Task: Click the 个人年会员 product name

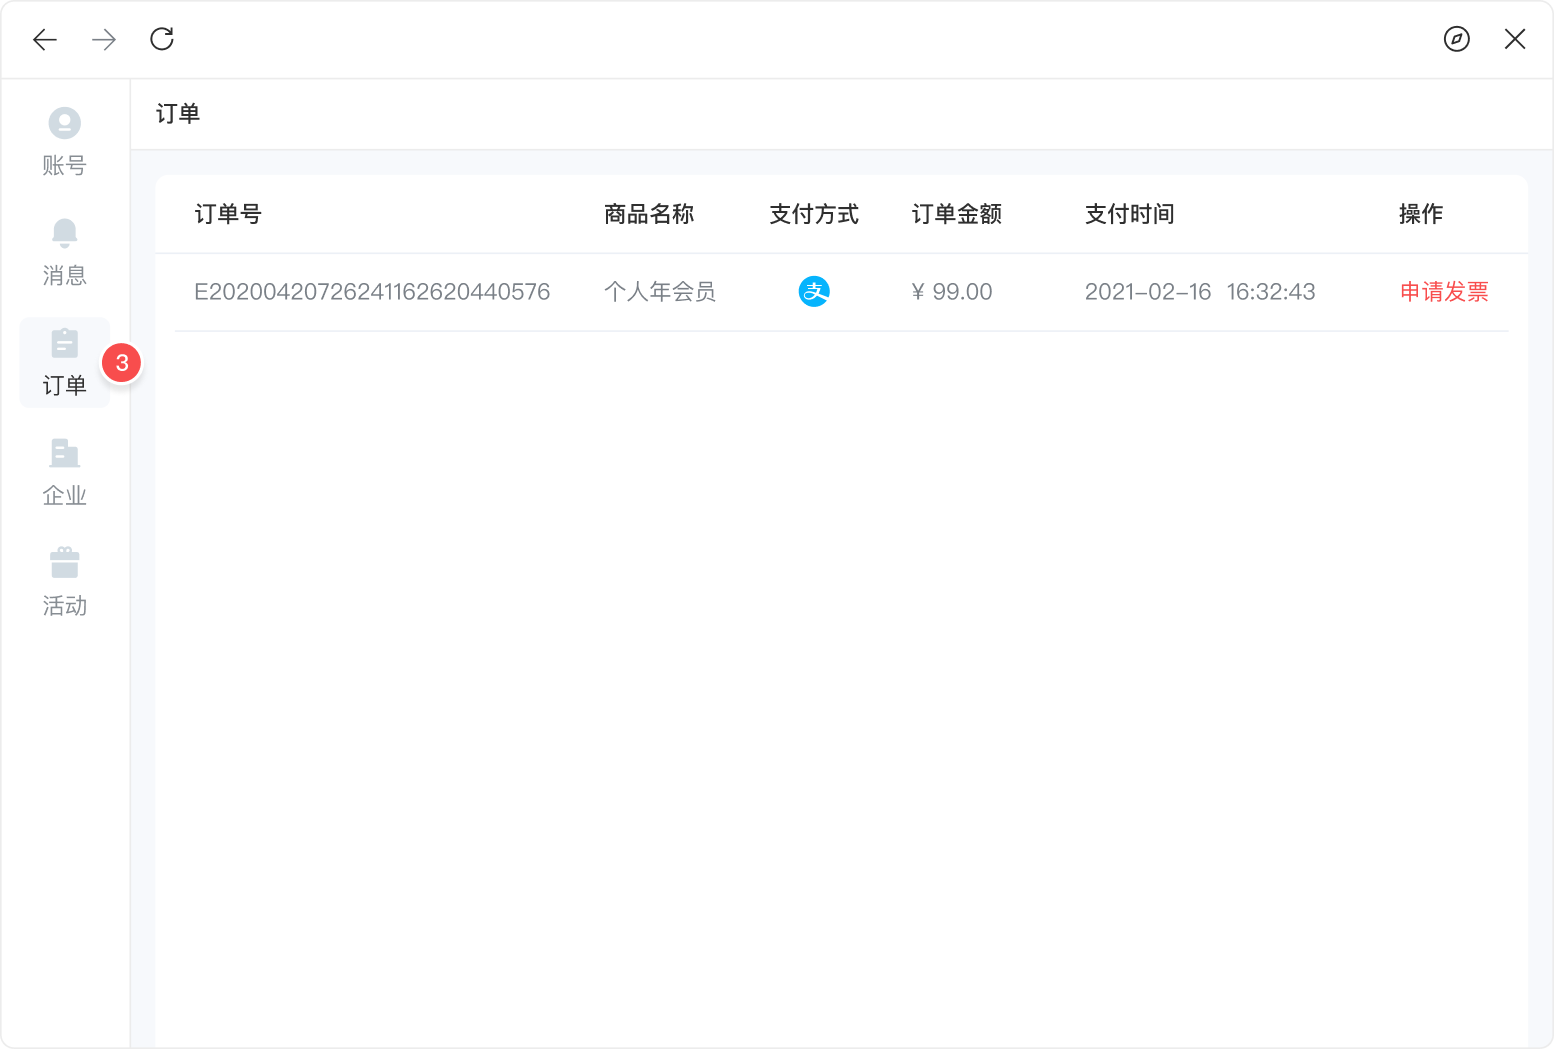Action: 660,292
